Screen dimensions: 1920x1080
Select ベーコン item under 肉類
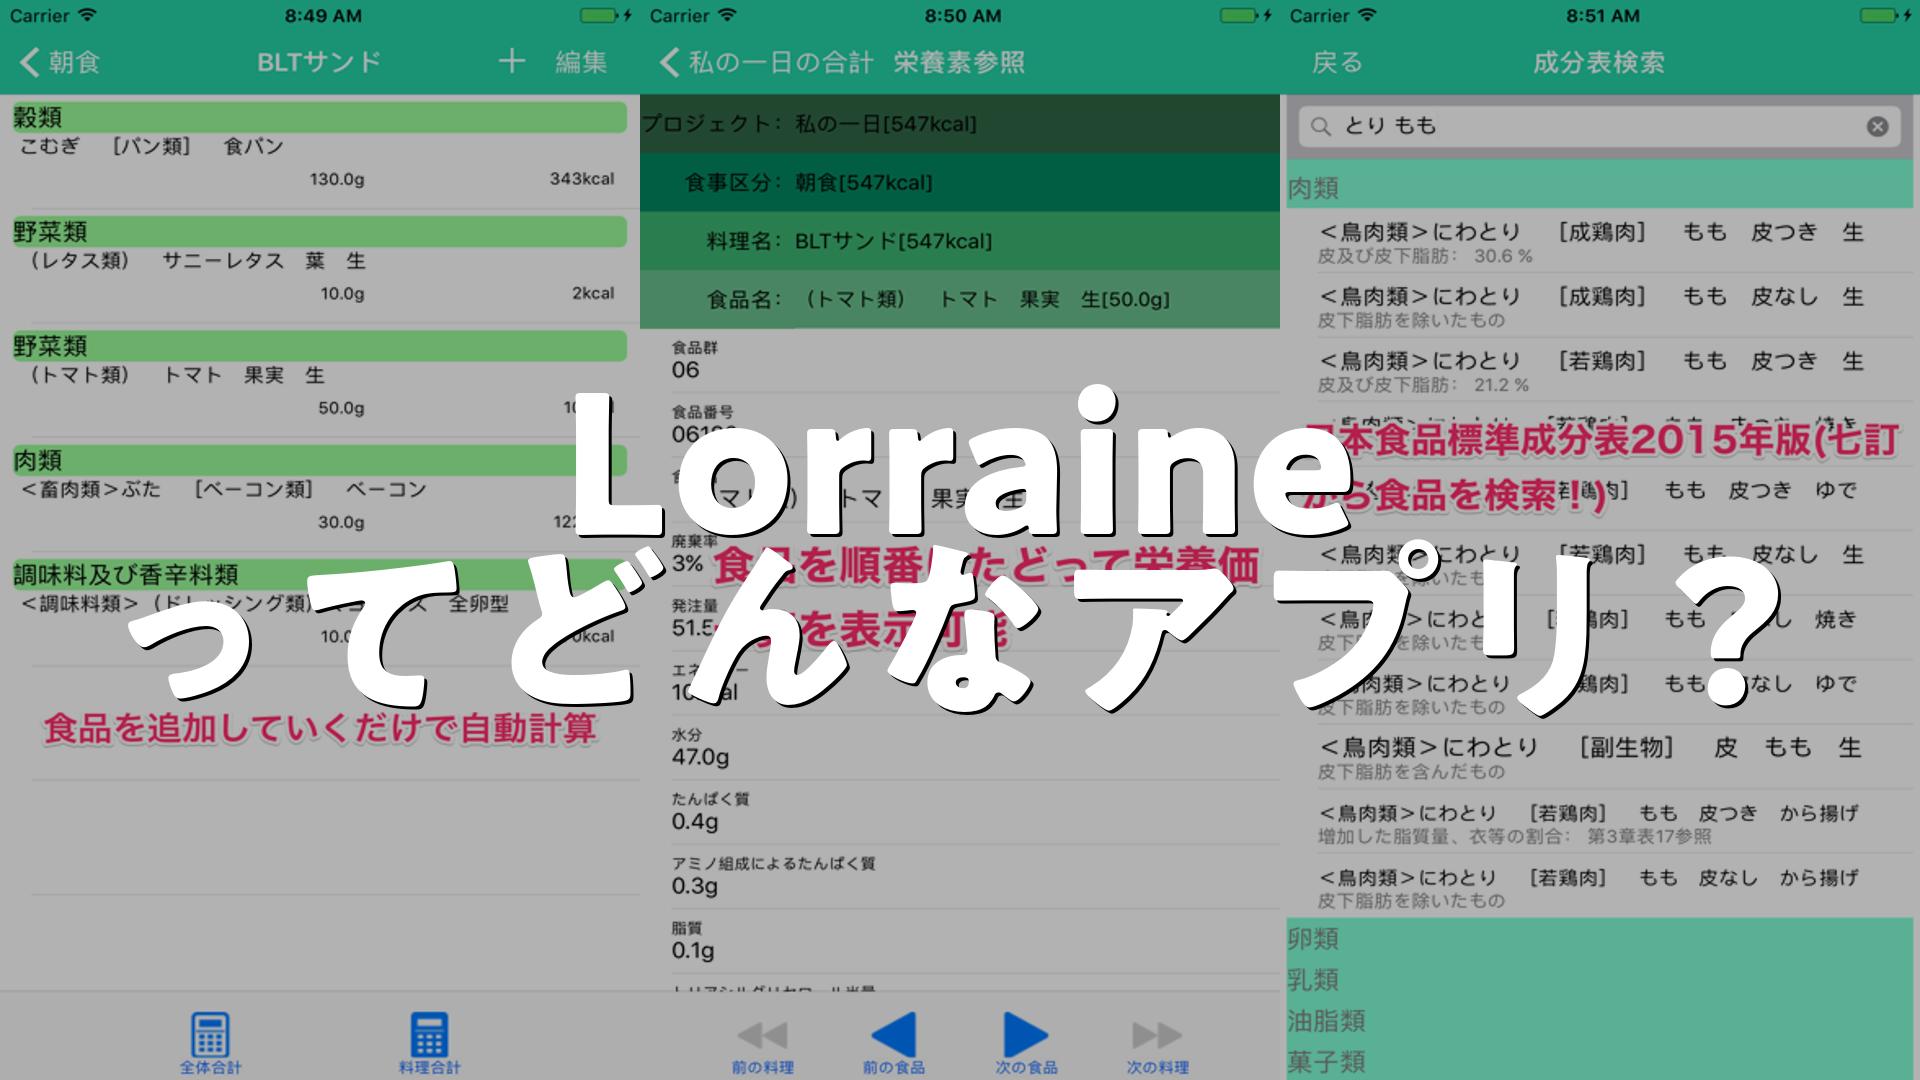tap(320, 506)
